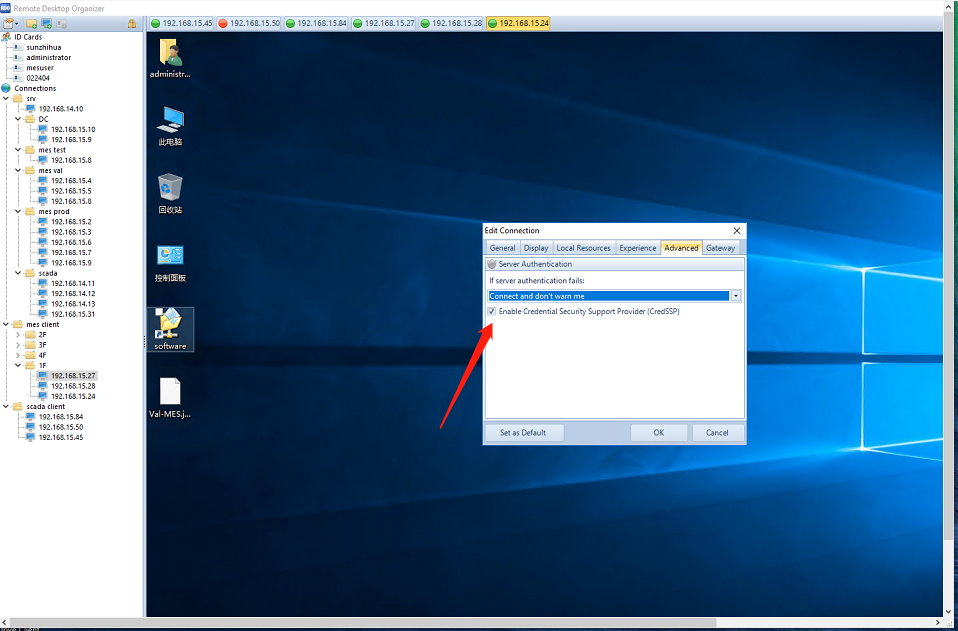Image resolution: width=958 pixels, height=631 pixels.
Task: Select 192.168.15.6 under mes prod
Action: click(x=71, y=243)
